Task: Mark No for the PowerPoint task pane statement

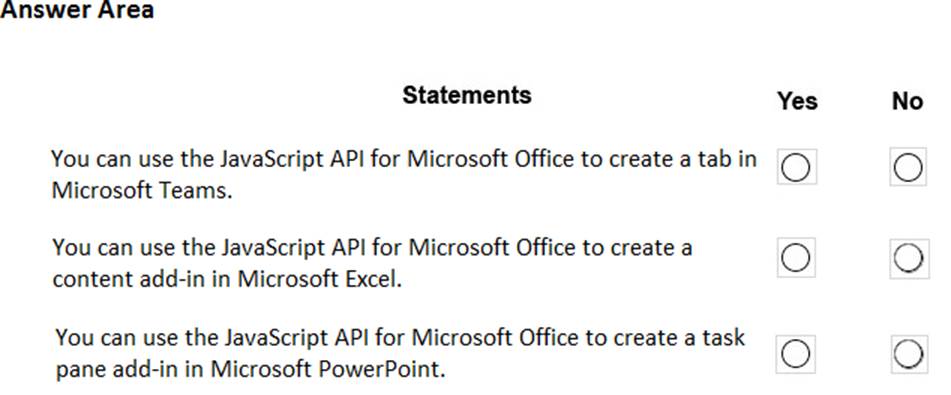Action: click(x=908, y=354)
